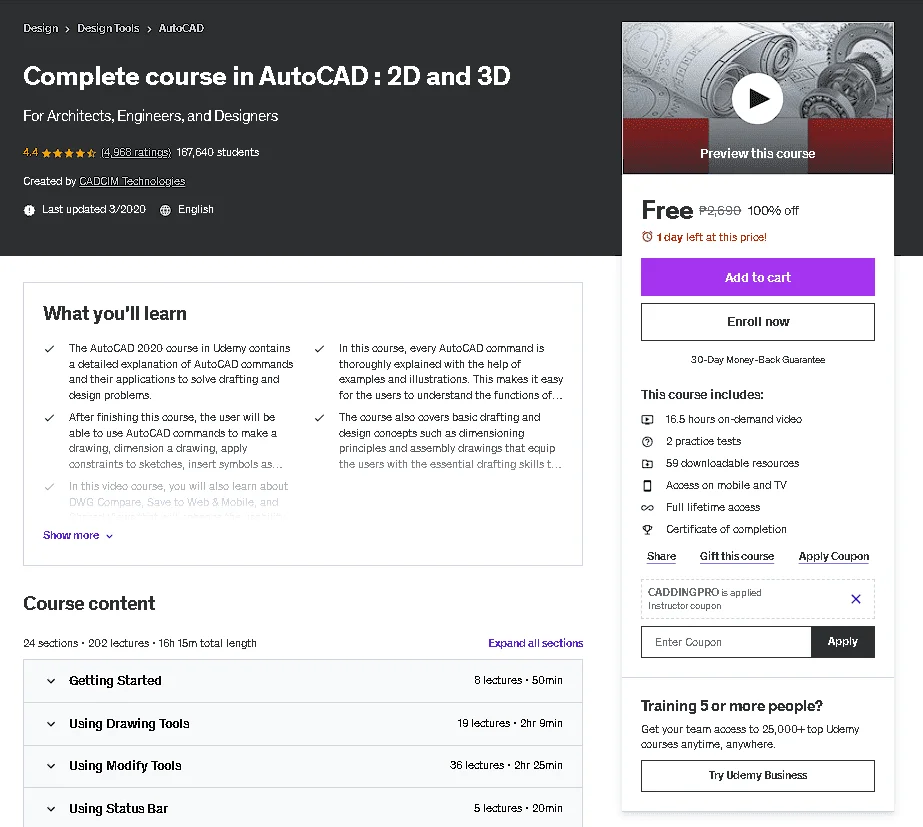The height and width of the screenshot is (827, 923).
Task: Click the last updated alert icon
Action: click(29, 210)
